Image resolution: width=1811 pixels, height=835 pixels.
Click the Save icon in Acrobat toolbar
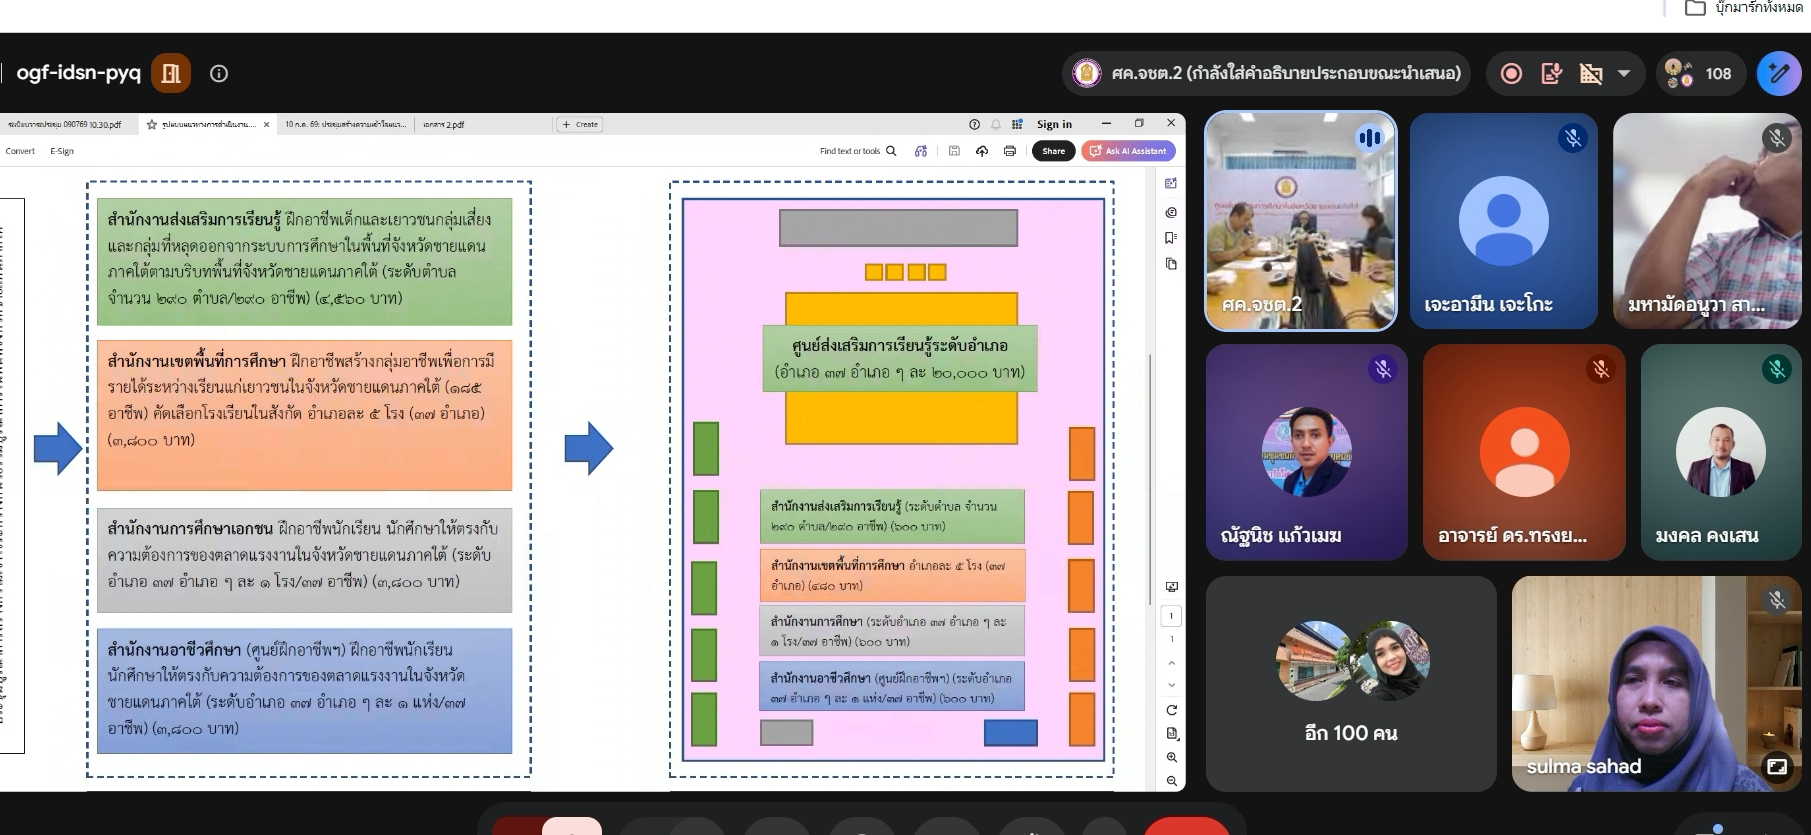pos(954,151)
